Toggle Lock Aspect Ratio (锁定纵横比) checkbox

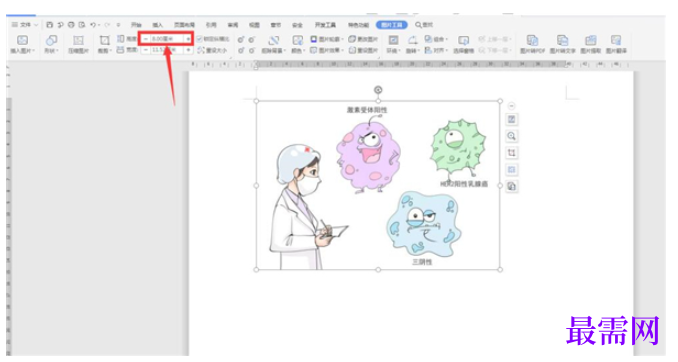click(x=199, y=39)
